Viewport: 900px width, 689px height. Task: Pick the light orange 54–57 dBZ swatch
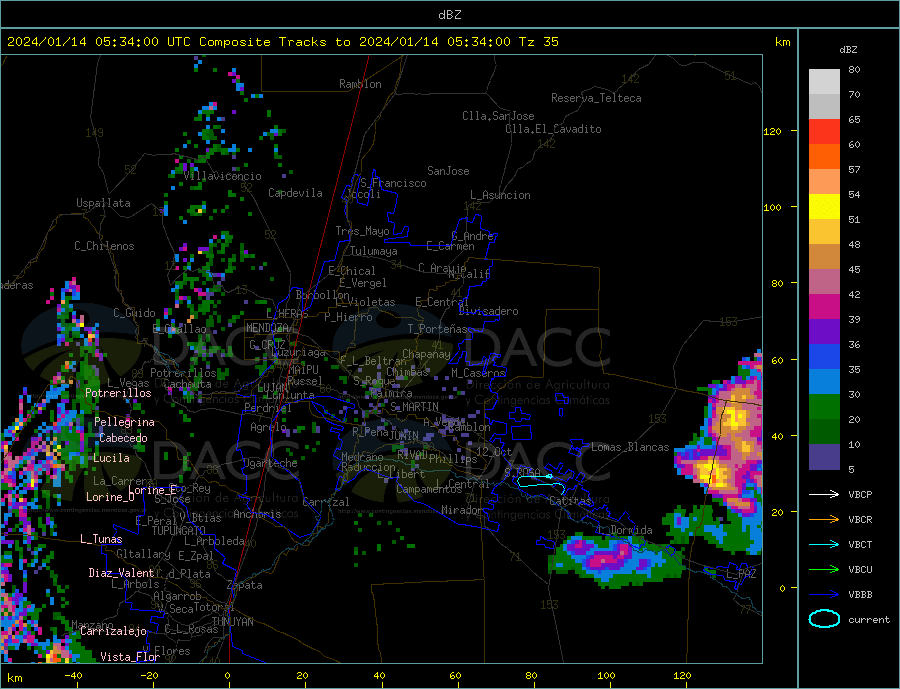coord(824,181)
